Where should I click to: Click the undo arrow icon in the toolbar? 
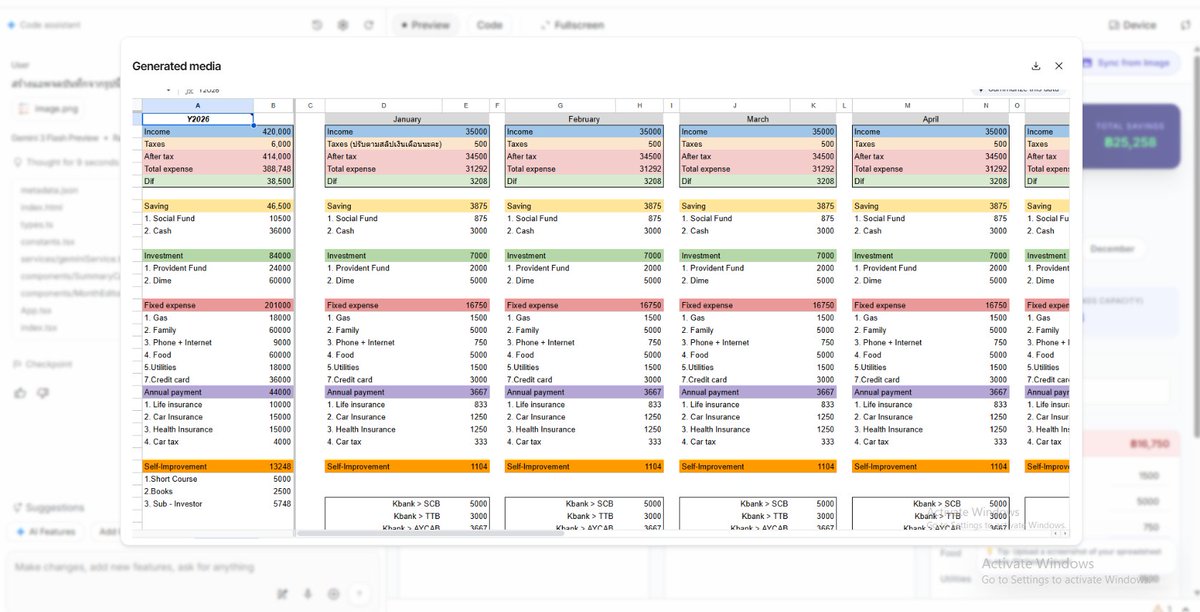pyautogui.click(x=317, y=25)
